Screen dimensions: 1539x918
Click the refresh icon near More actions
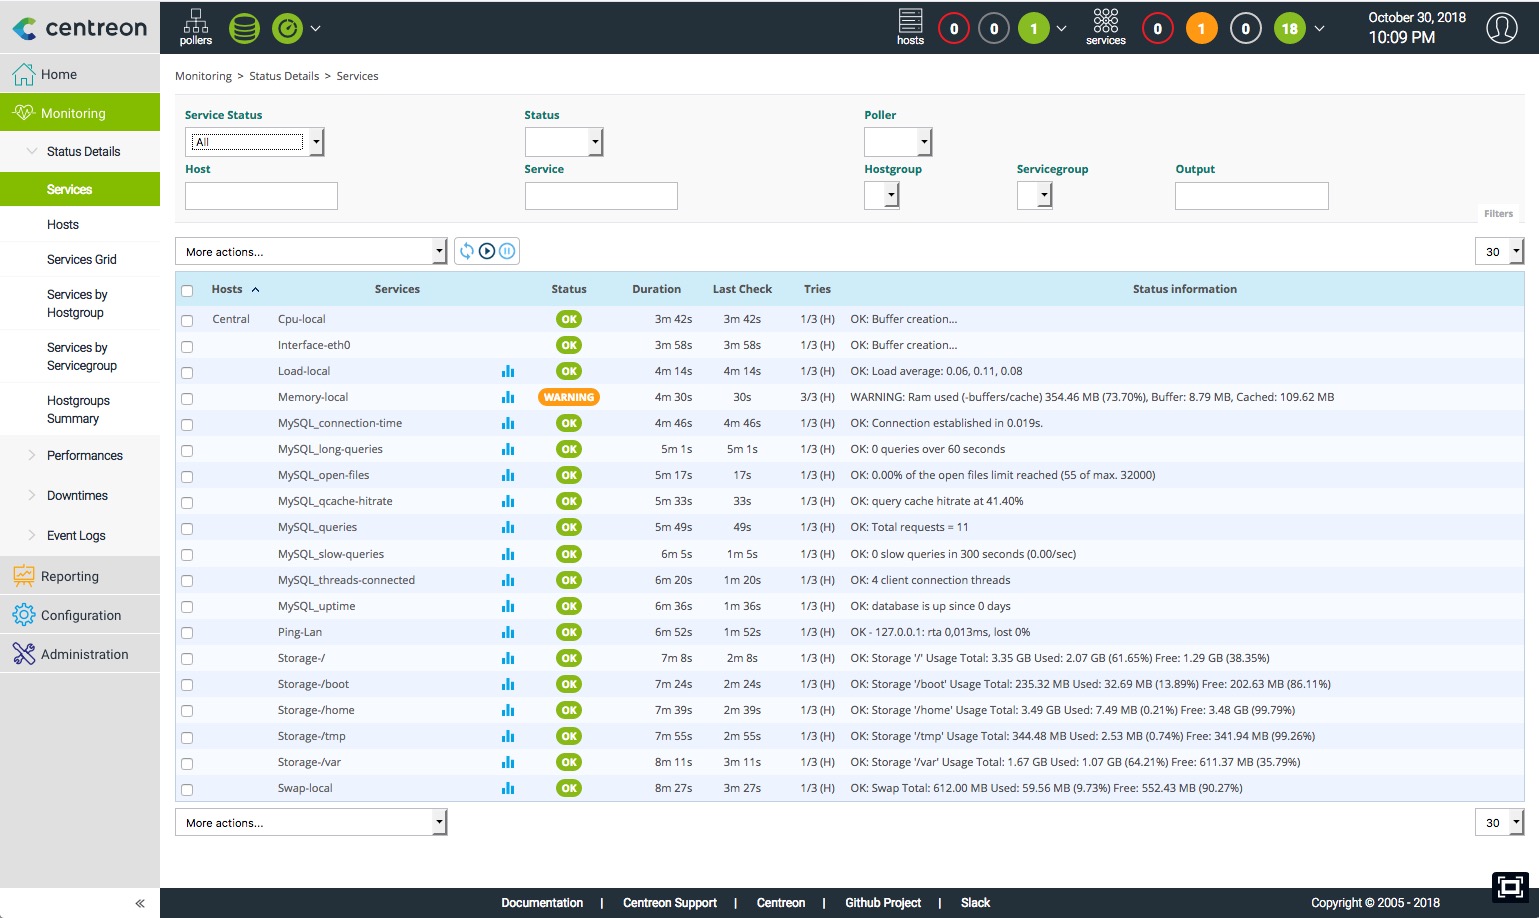coord(467,251)
